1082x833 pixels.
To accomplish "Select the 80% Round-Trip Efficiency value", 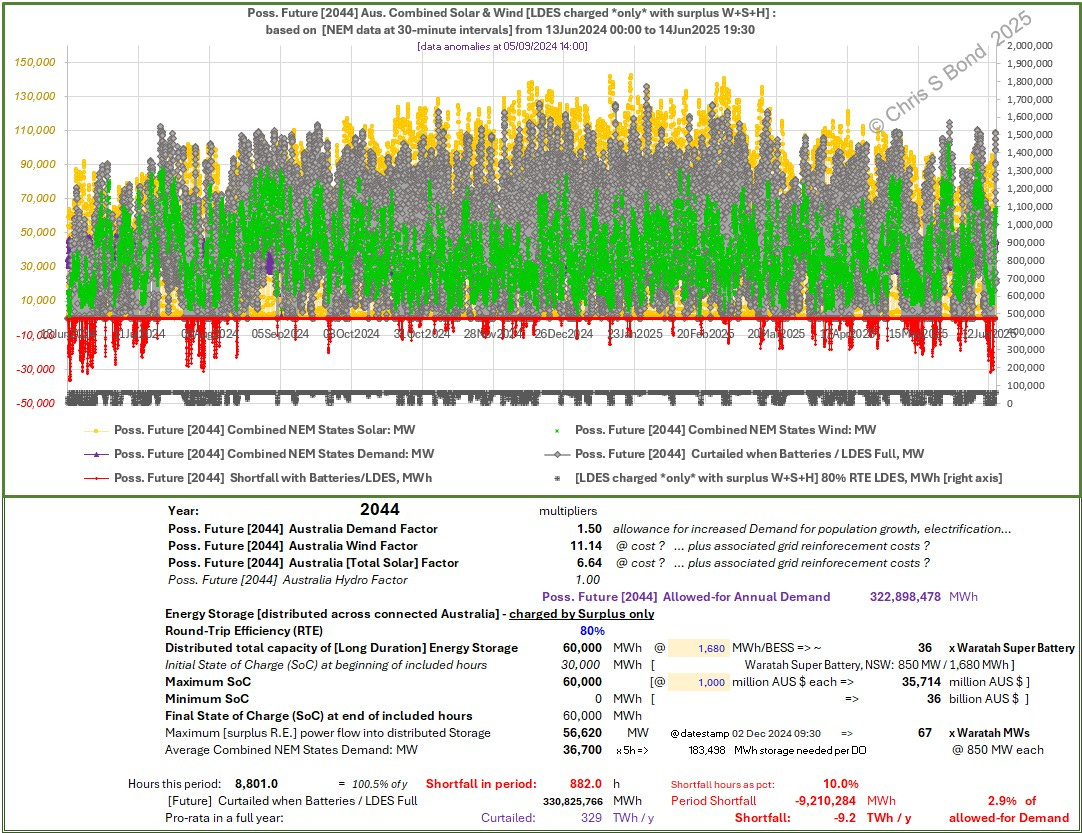I will pos(592,631).
